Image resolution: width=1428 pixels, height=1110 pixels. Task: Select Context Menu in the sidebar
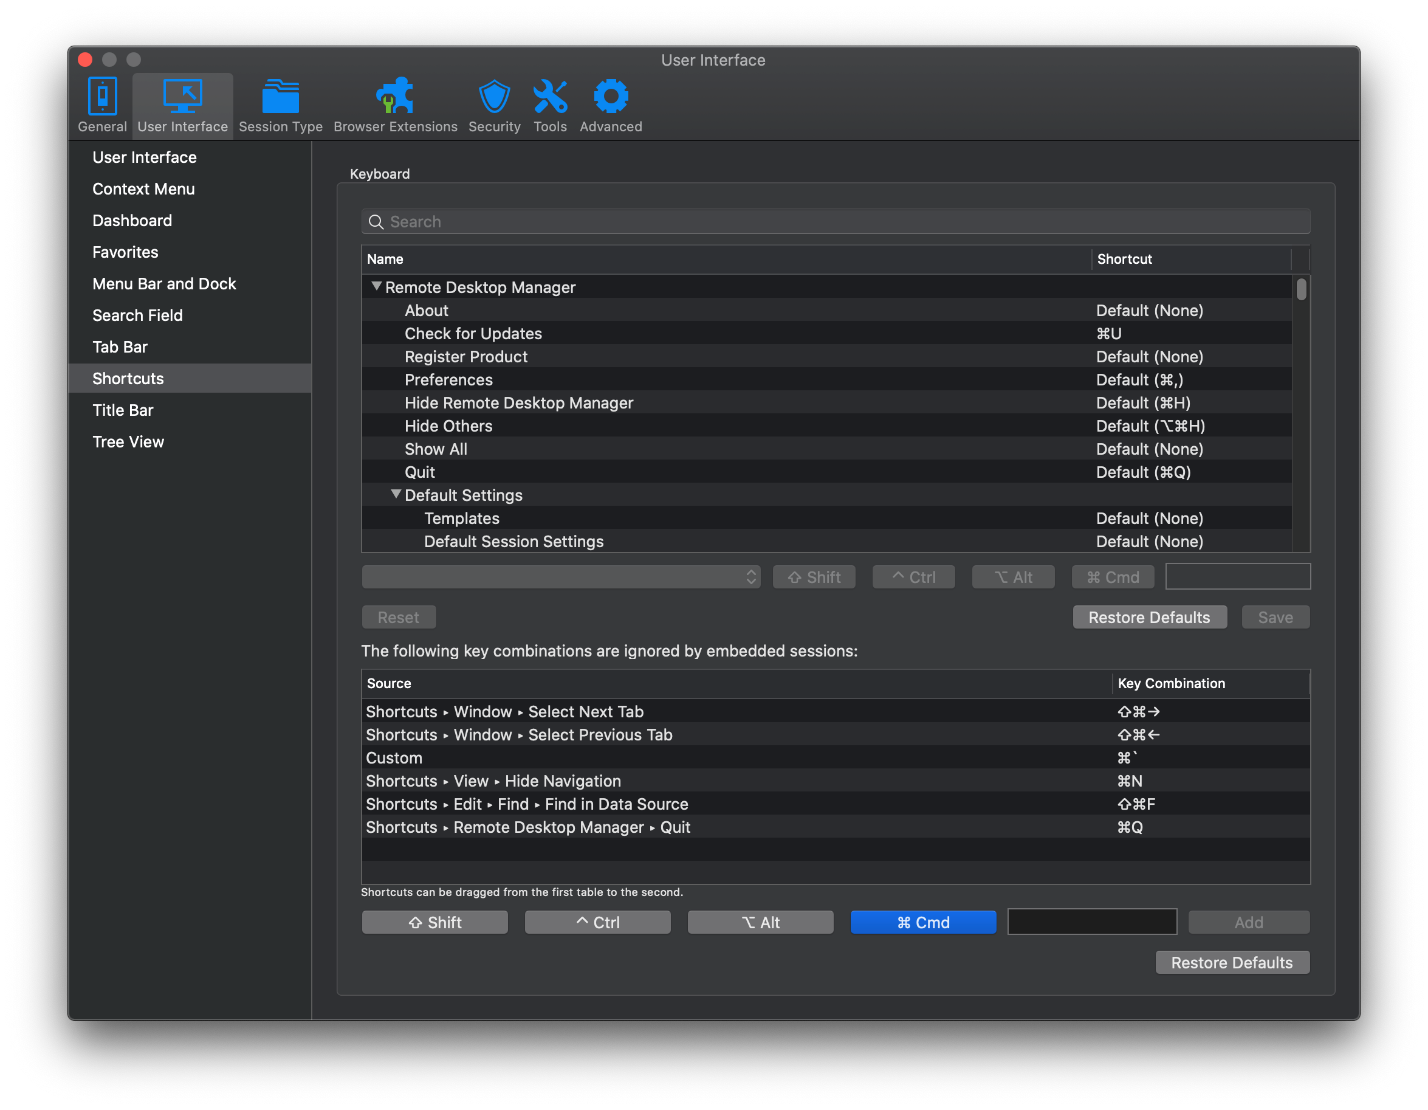click(143, 189)
